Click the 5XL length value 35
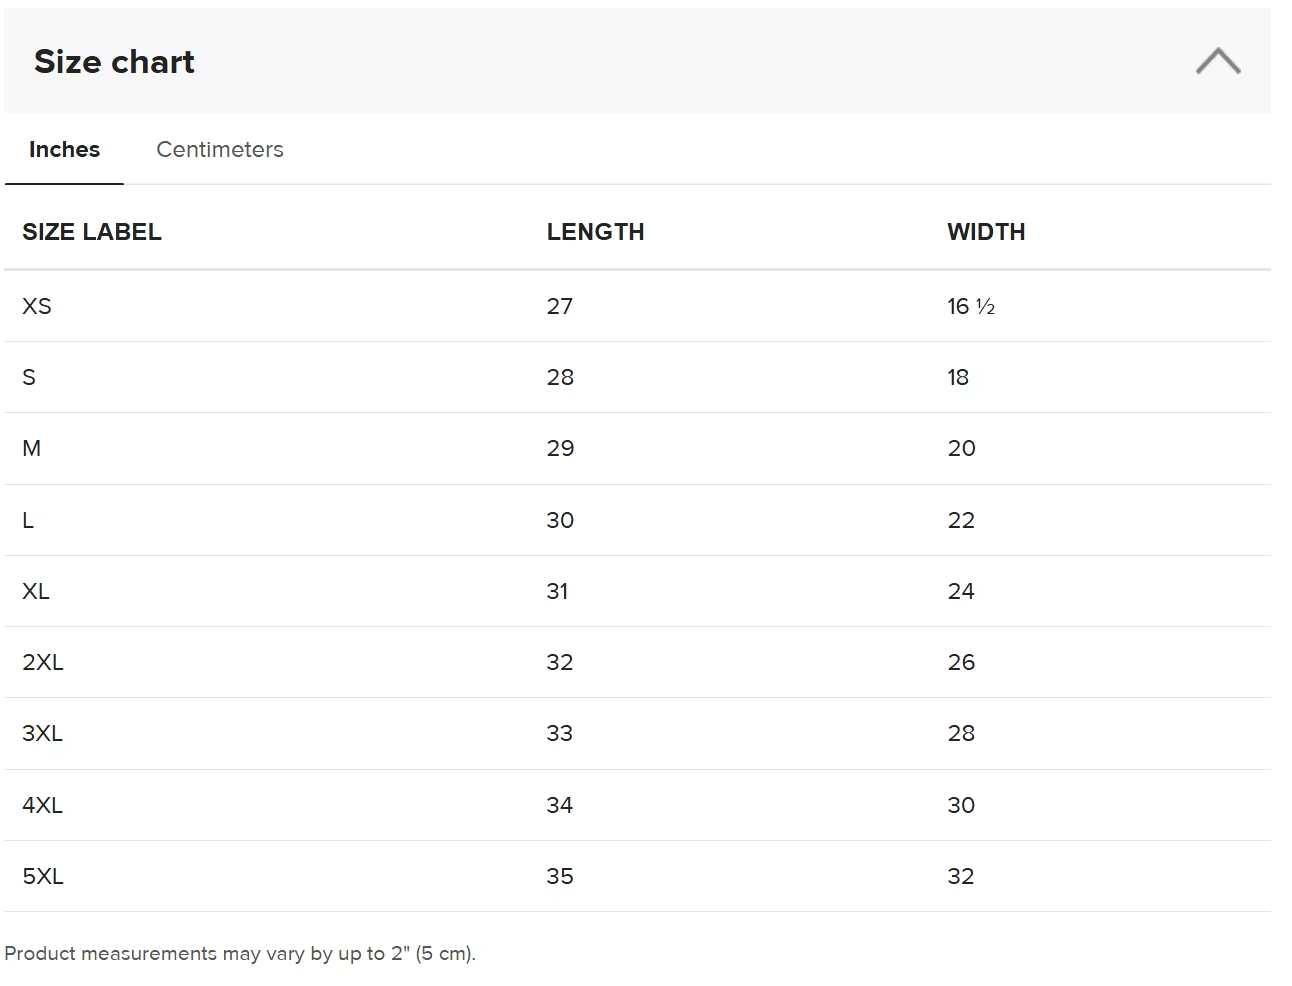Screen dimensions: 1292x986 pyautogui.click(x=560, y=876)
